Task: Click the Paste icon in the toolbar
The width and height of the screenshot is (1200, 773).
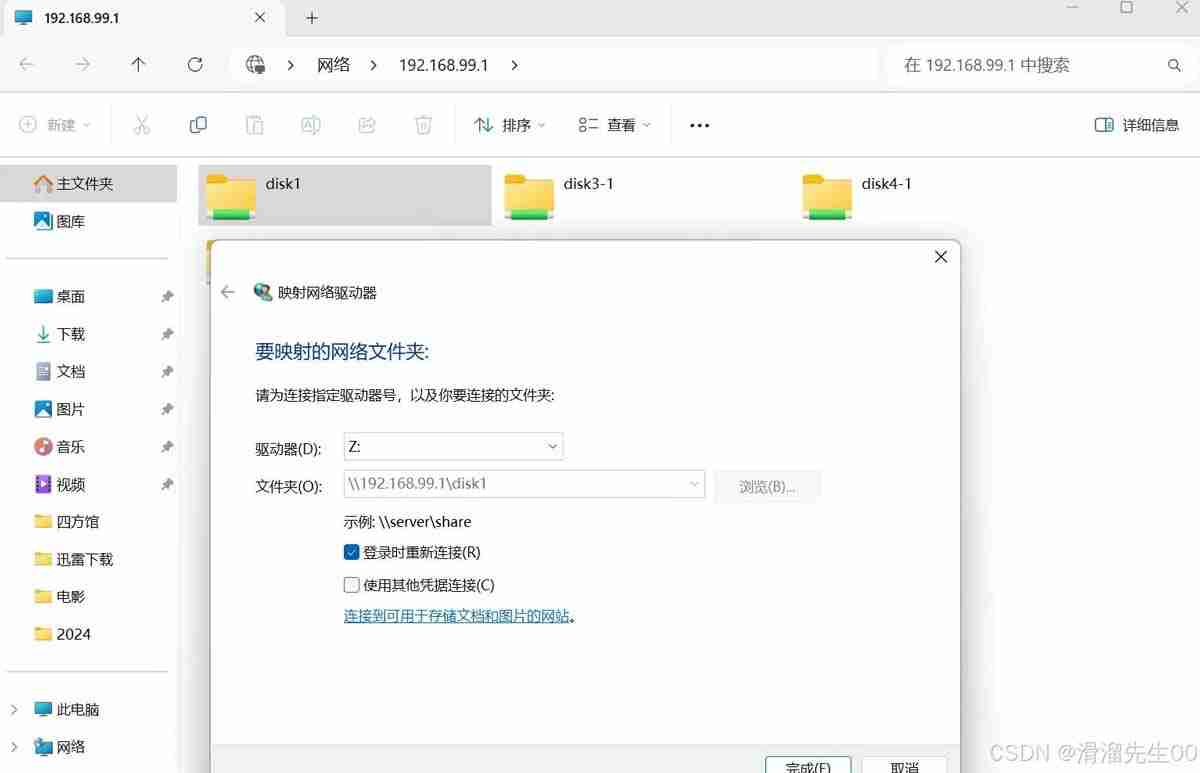Action: (x=254, y=124)
